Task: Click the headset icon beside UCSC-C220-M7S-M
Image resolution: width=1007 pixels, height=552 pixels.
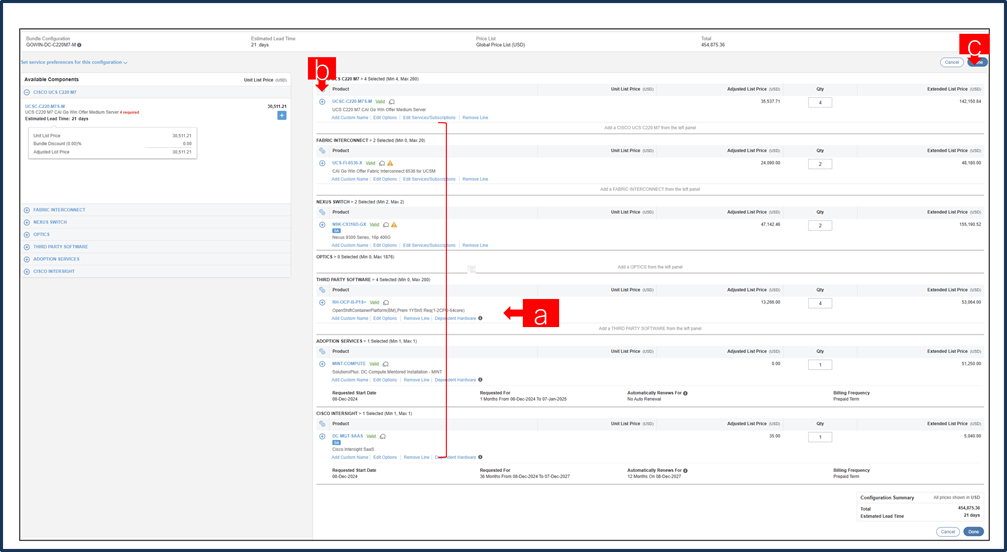Action: pyautogui.click(x=392, y=101)
